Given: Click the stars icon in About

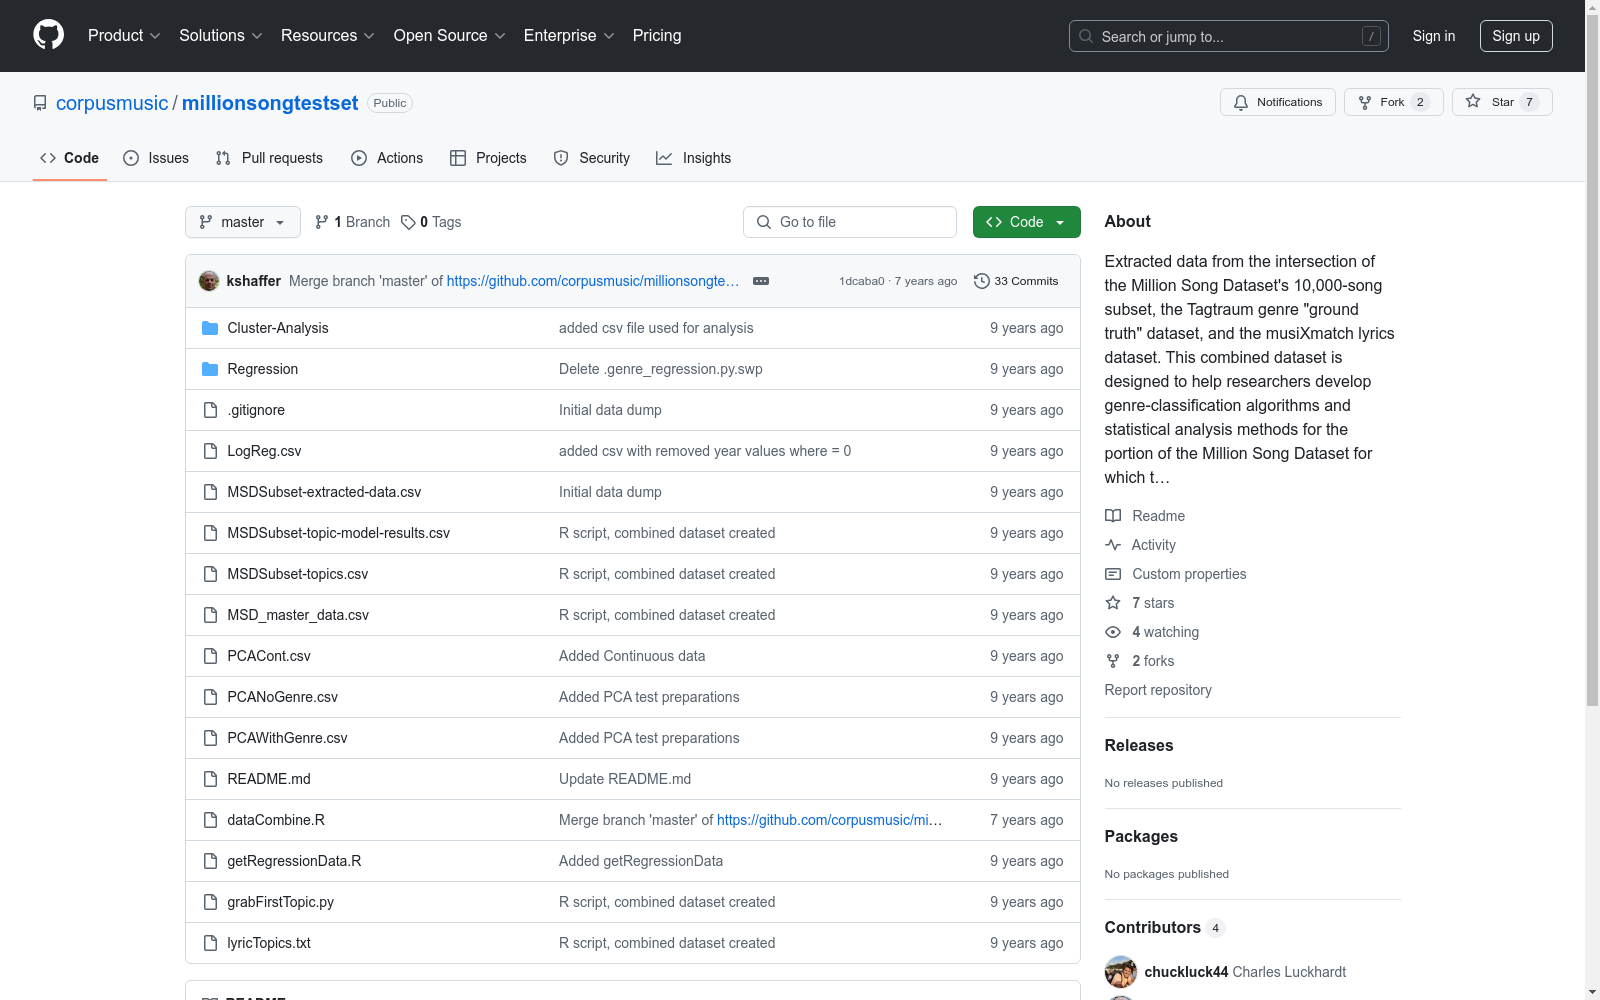Looking at the screenshot, I should tap(1113, 603).
